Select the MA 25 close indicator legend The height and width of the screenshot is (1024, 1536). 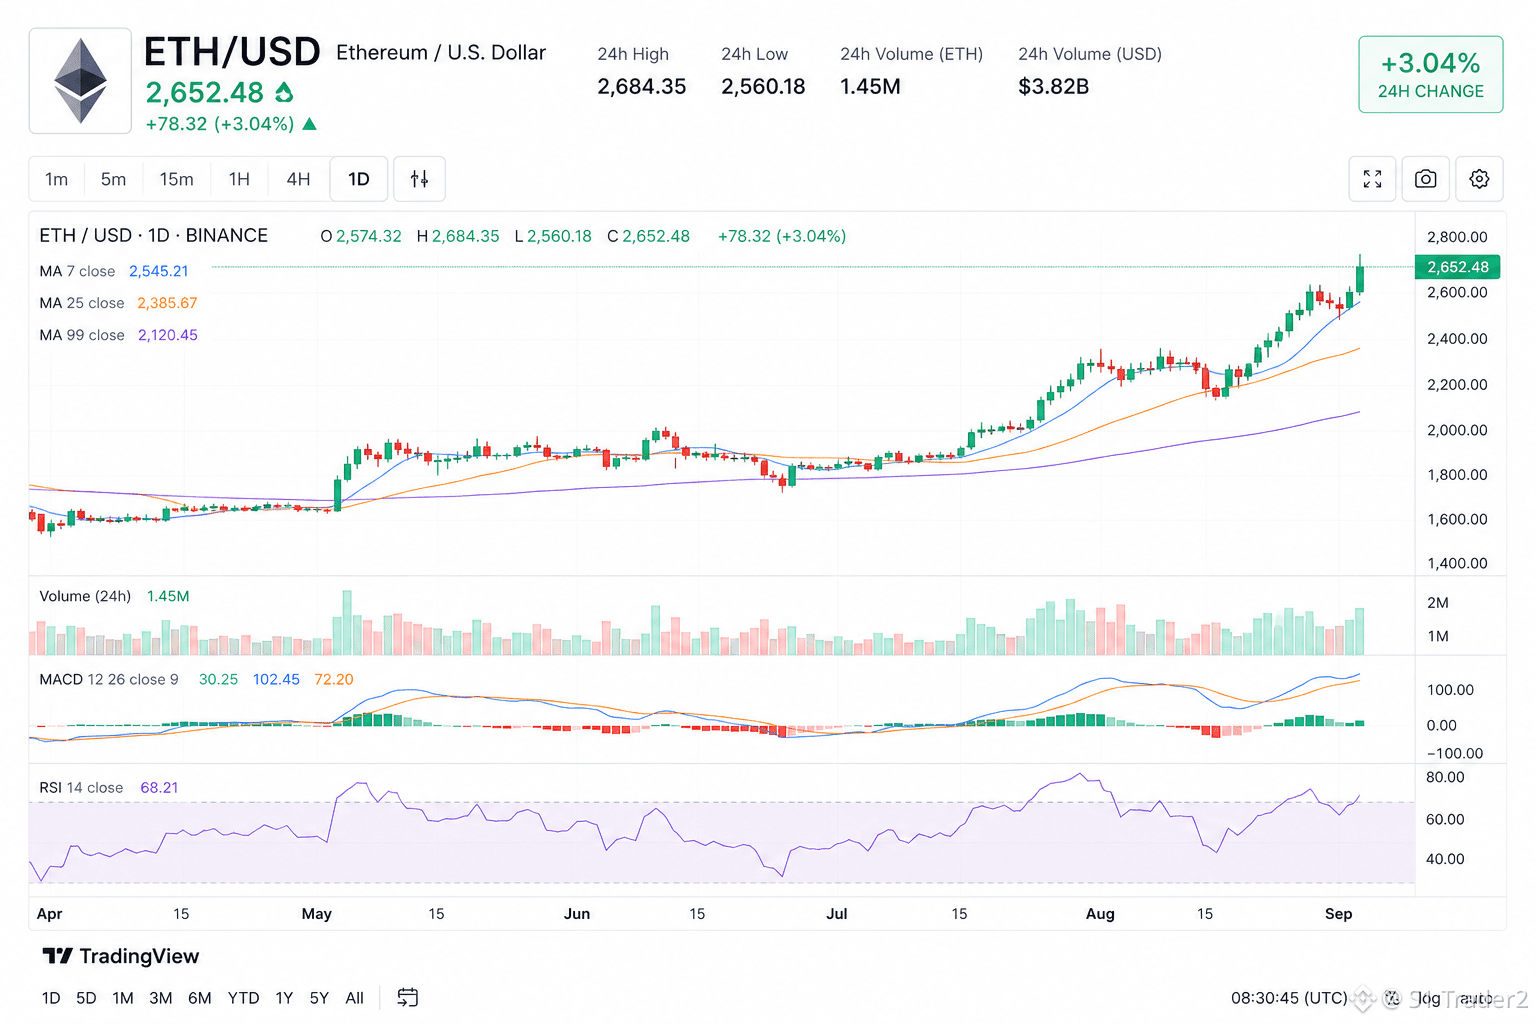[82, 303]
